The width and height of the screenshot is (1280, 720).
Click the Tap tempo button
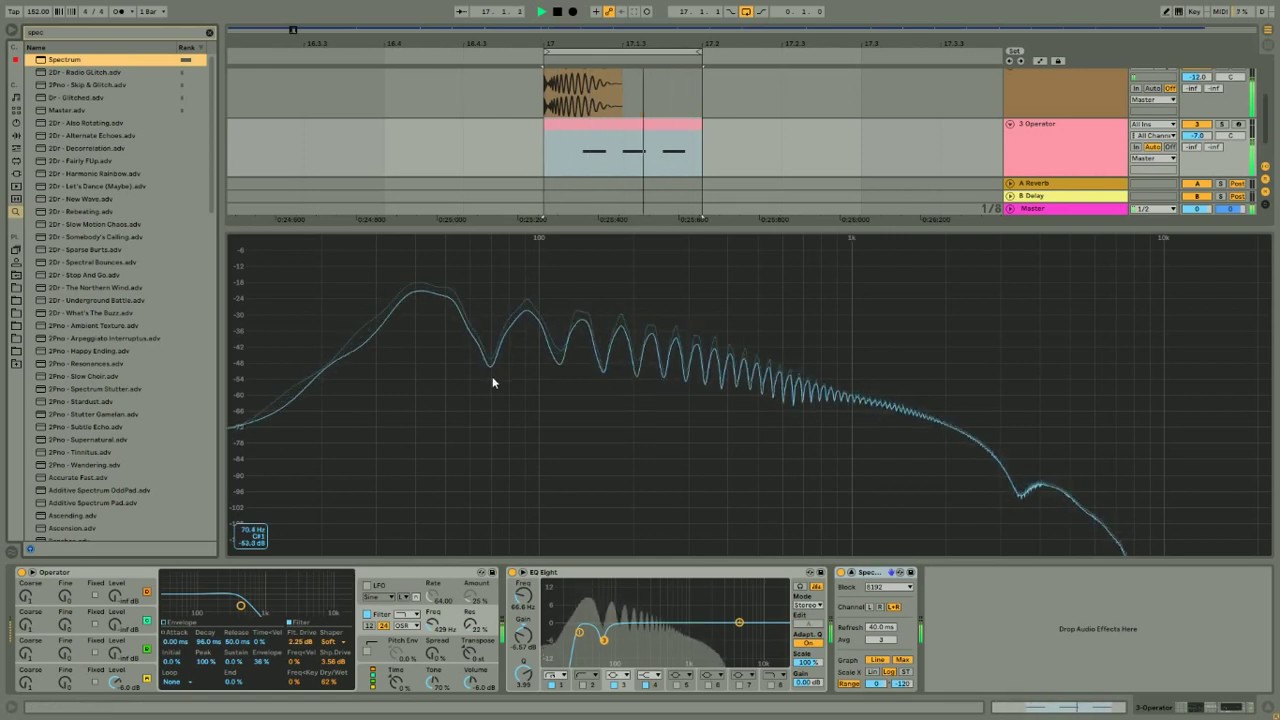[x=14, y=12]
